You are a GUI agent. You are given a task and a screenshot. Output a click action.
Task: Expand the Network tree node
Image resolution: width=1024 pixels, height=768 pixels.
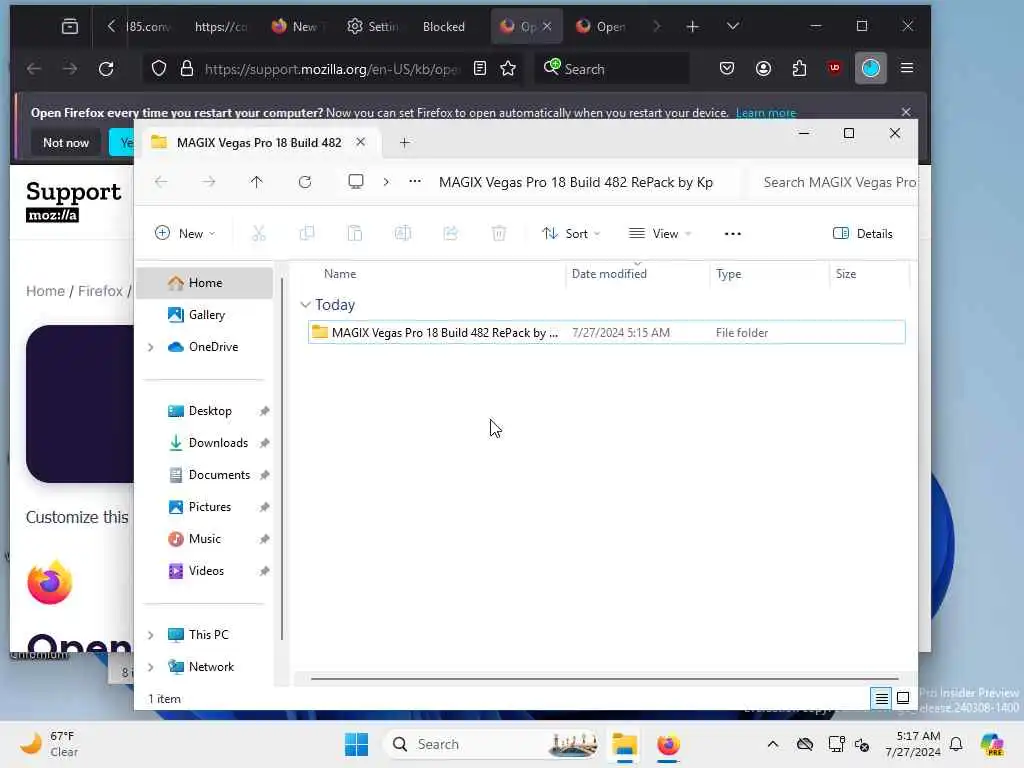pos(151,667)
